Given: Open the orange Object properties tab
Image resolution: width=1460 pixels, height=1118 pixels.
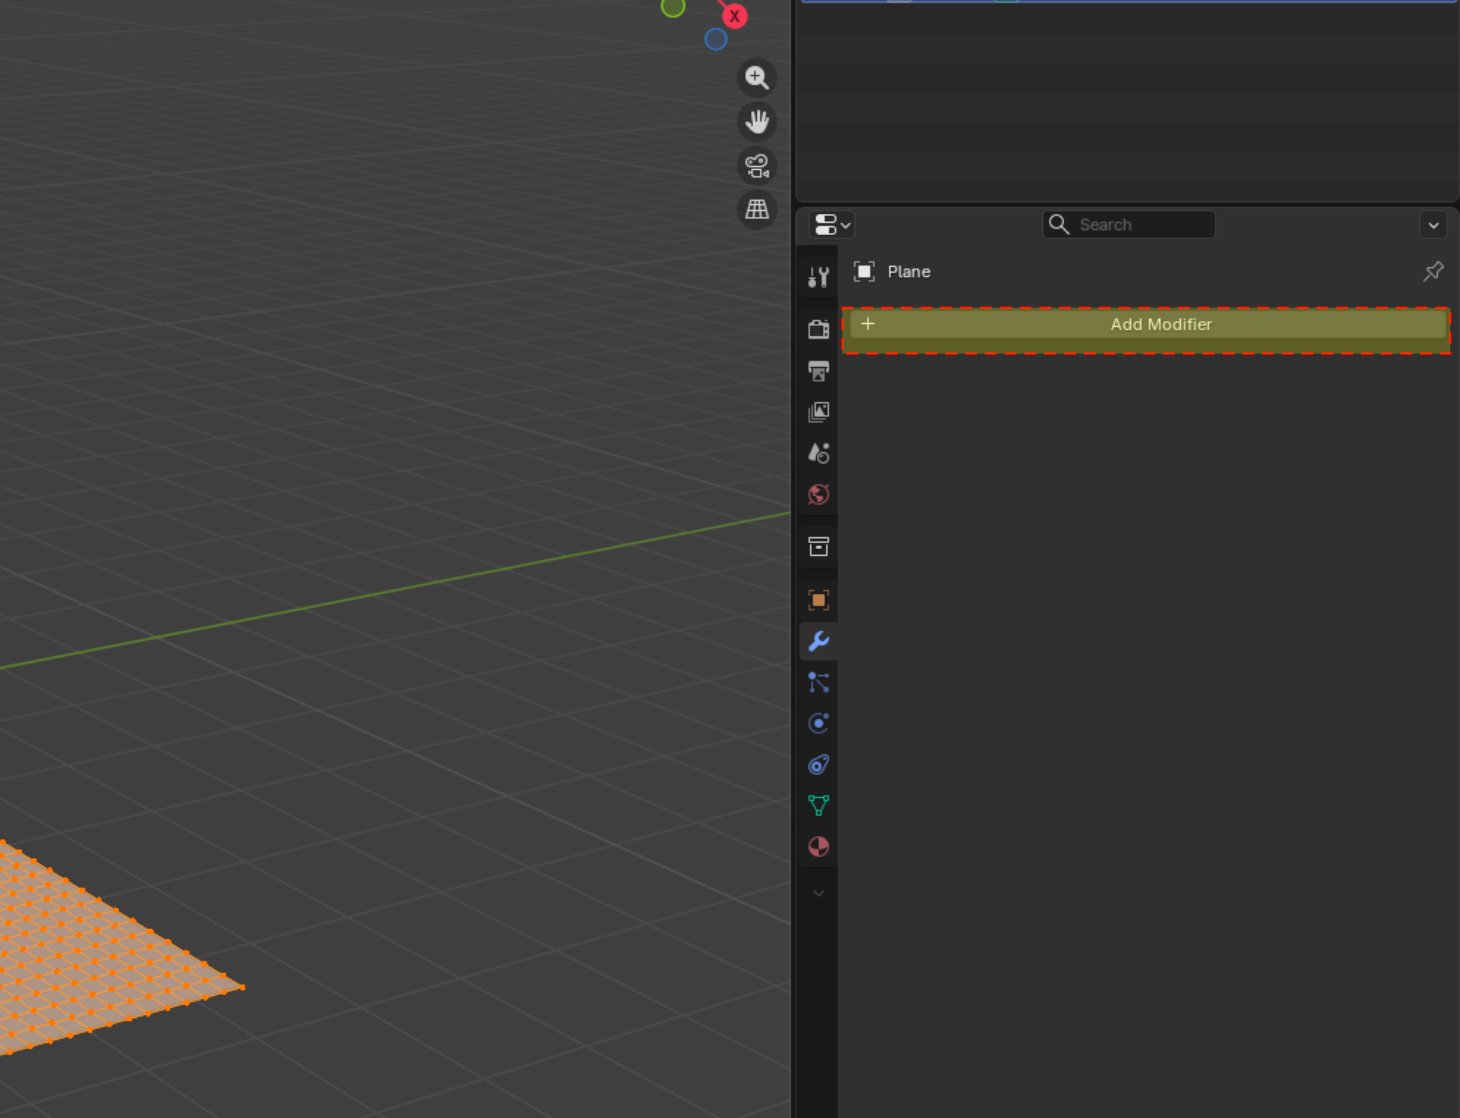Looking at the screenshot, I should click(819, 600).
